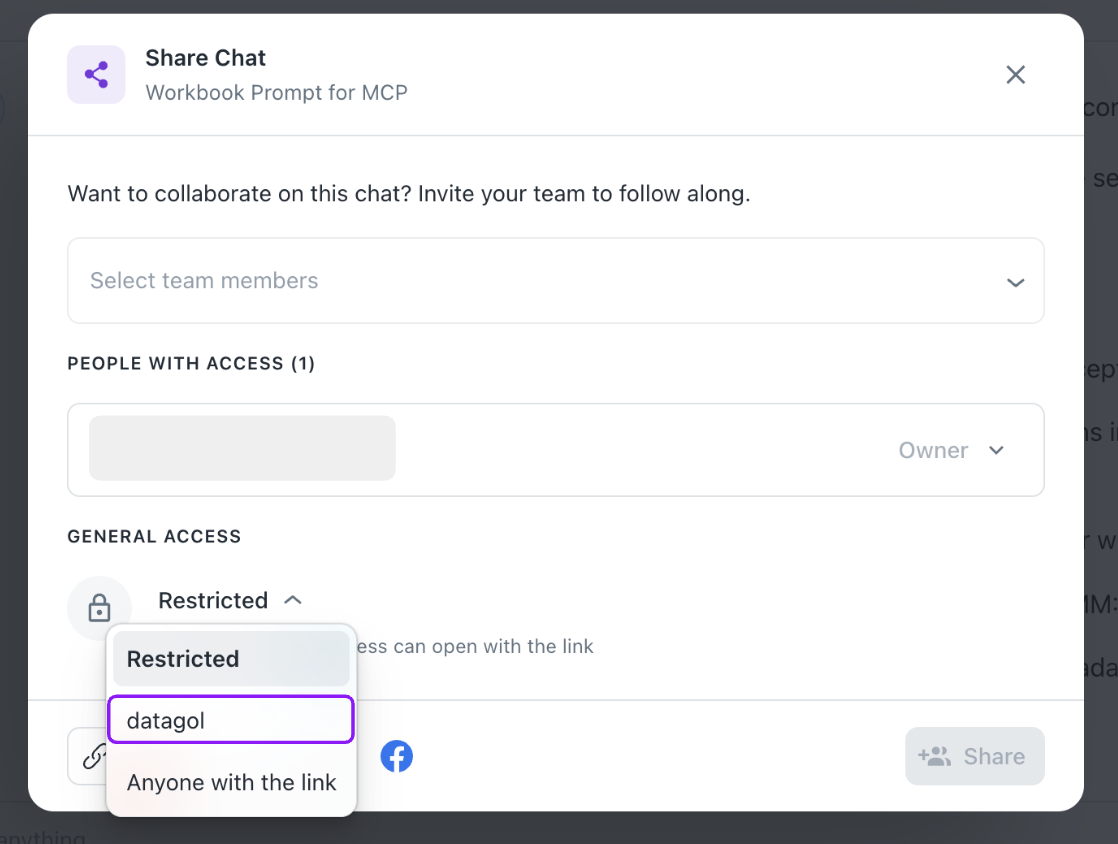Expand the team members chevron arrow
The height and width of the screenshot is (844, 1118).
(1015, 282)
